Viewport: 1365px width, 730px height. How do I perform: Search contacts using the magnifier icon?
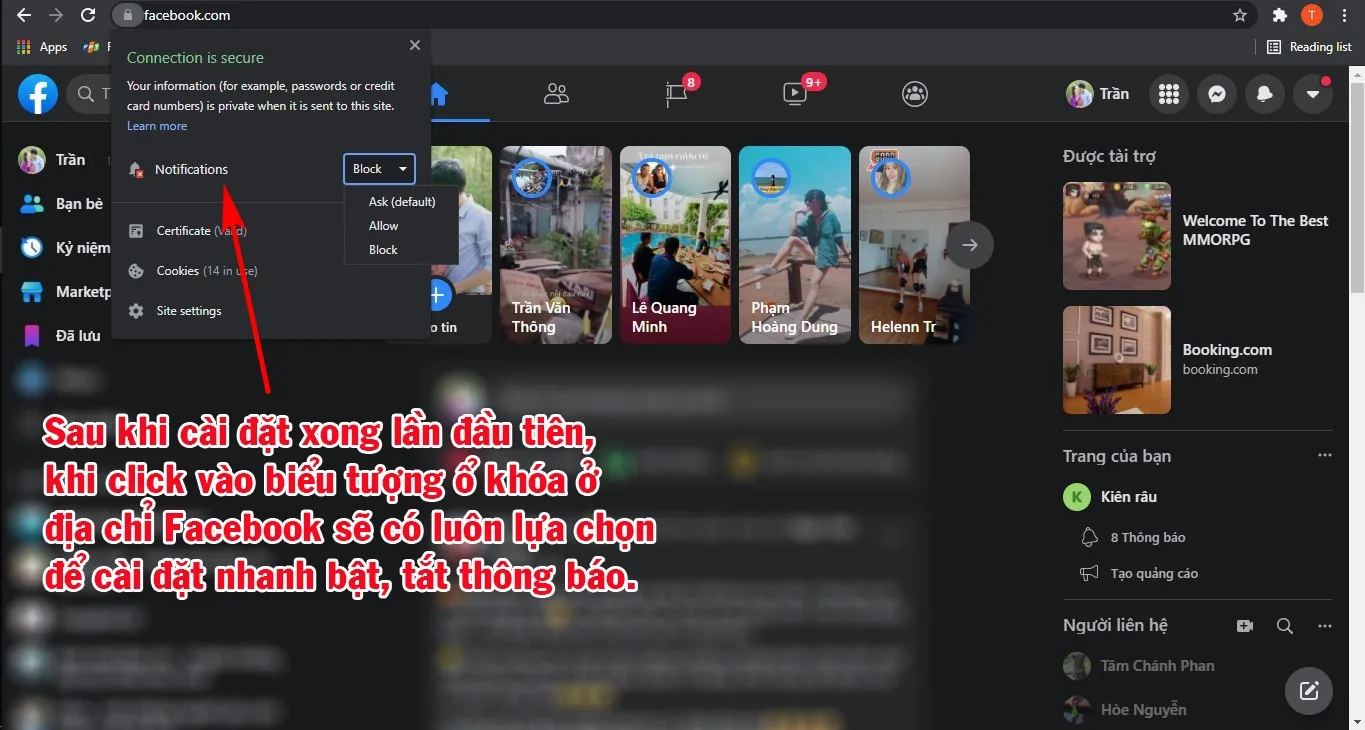1284,625
